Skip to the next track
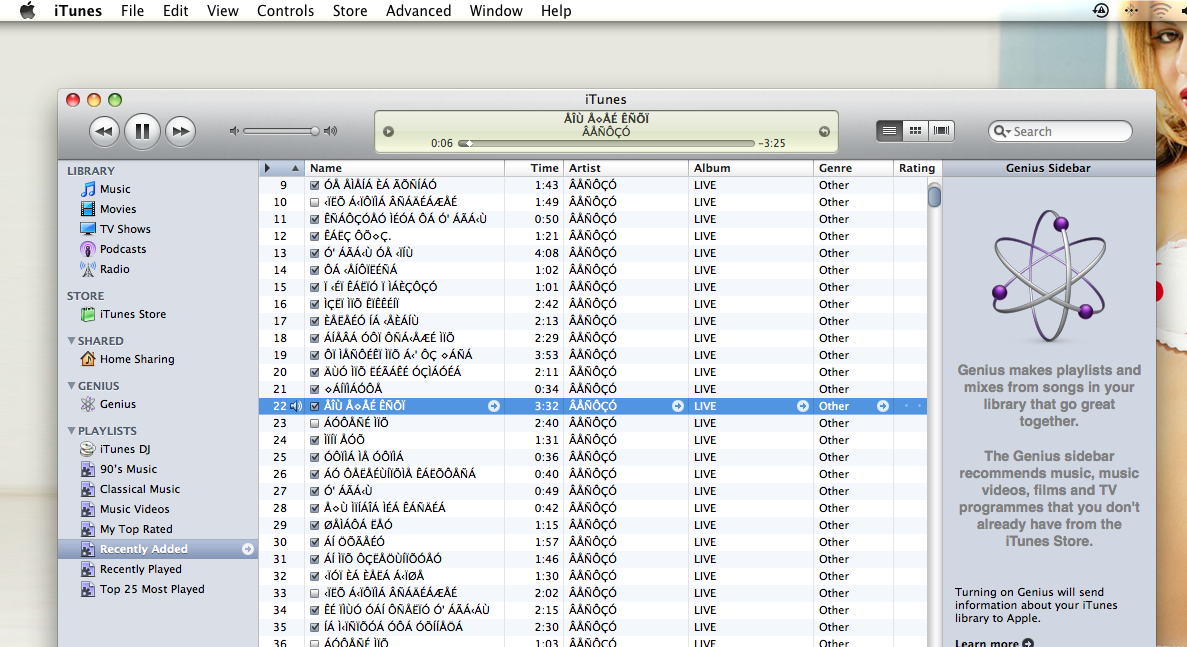The width and height of the screenshot is (1187, 647). click(180, 131)
